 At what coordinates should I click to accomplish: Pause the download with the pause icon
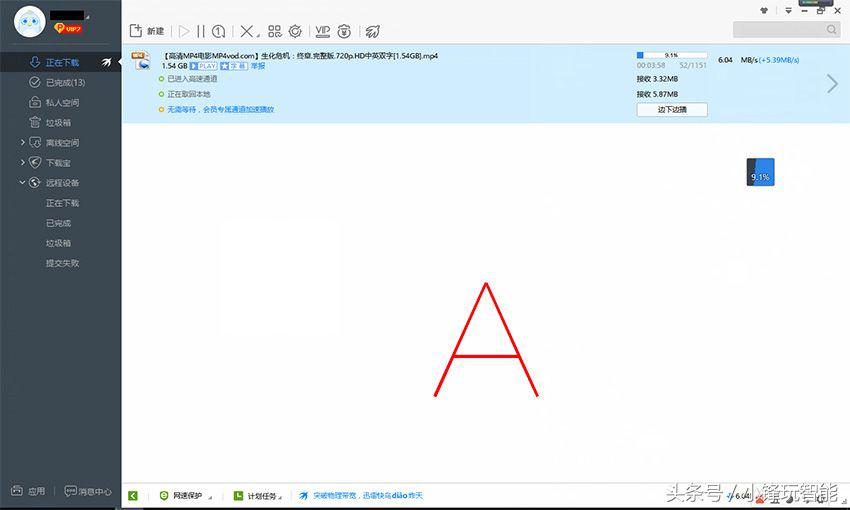click(x=201, y=31)
